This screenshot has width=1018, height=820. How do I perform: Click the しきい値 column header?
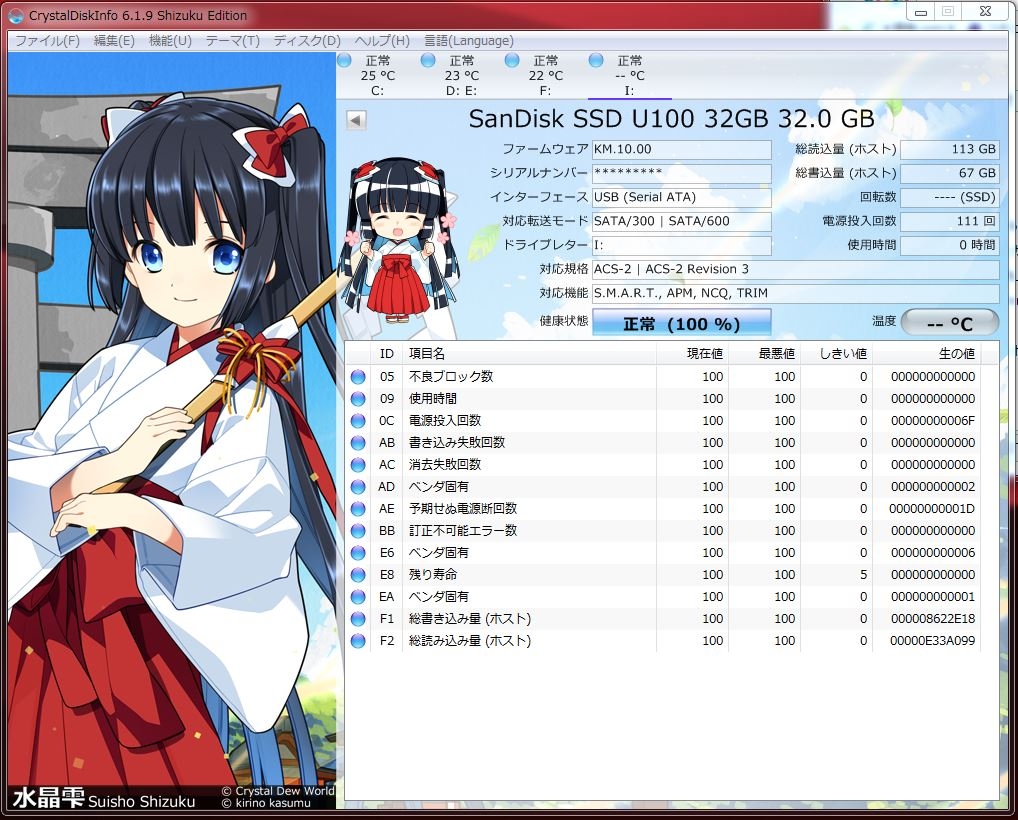[836, 354]
